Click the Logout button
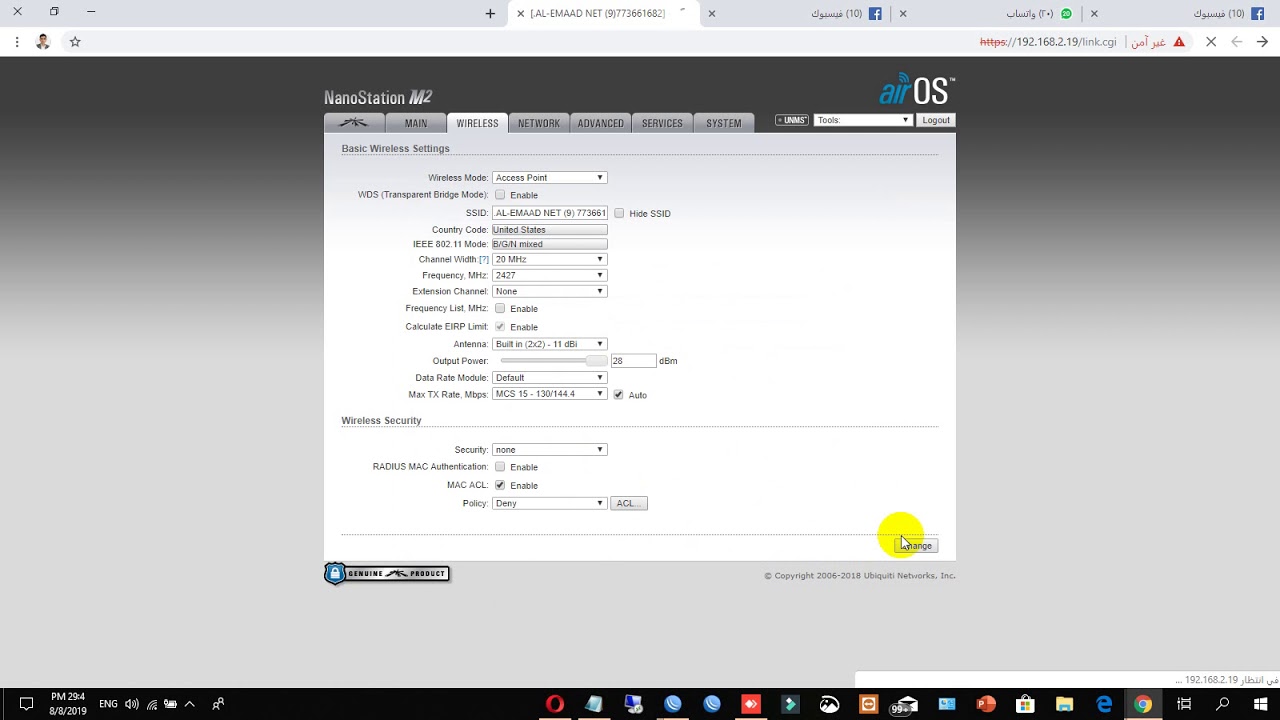1280x720 pixels. click(x=936, y=120)
